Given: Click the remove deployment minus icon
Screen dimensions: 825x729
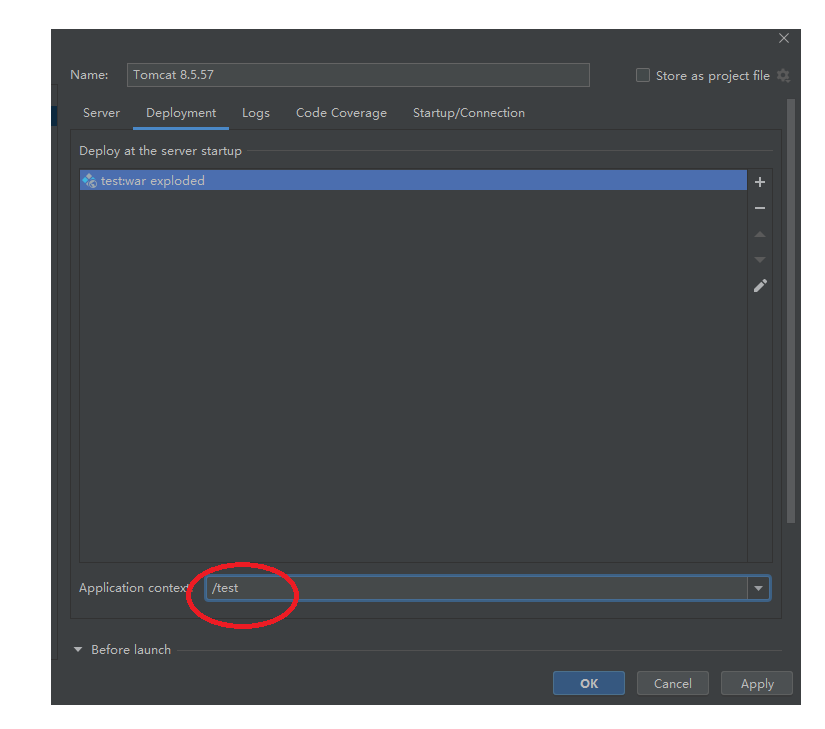Looking at the screenshot, I should point(760,208).
